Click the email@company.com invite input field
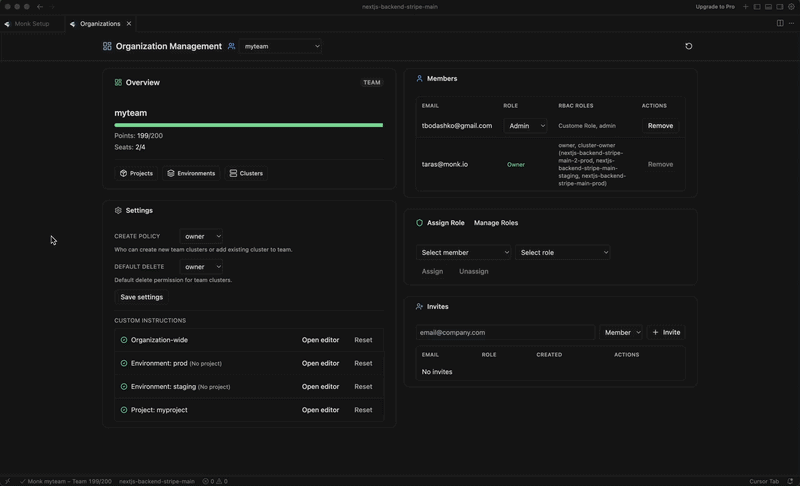Viewport: 800px width, 486px height. (505, 332)
